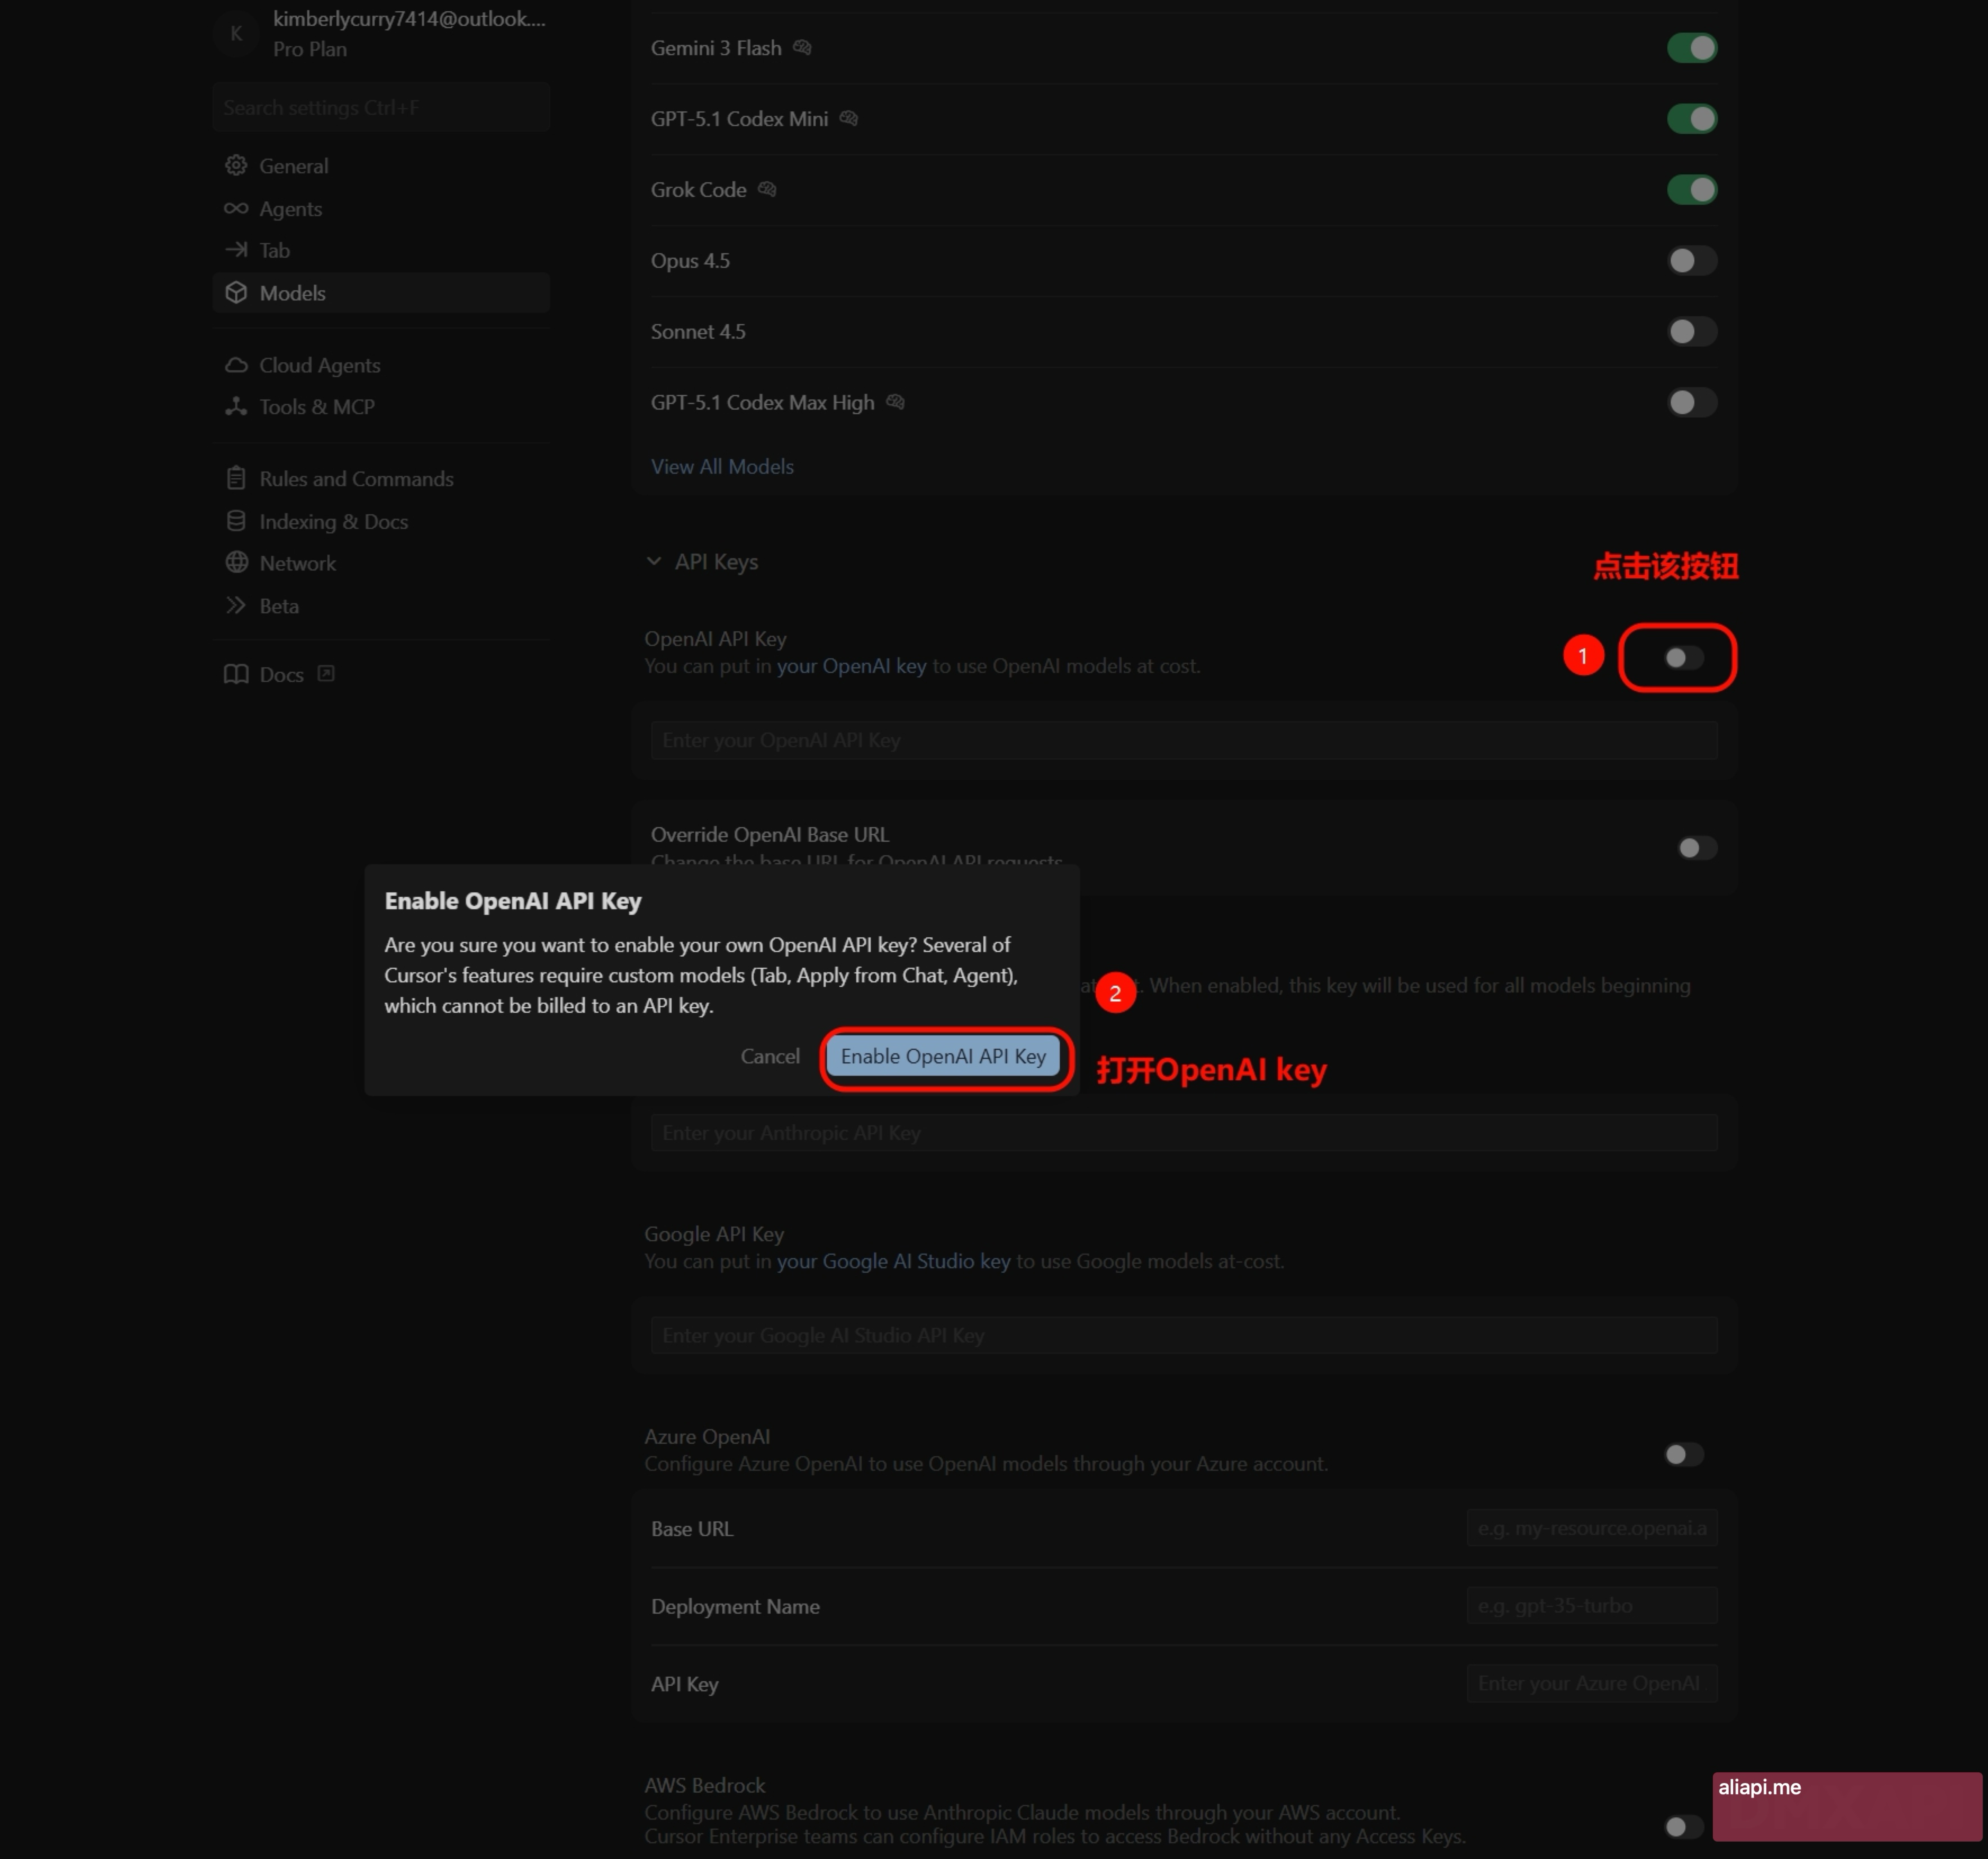Click the Azure Deployment Name input field
The height and width of the screenshot is (1859, 1988).
(1592, 1606)
